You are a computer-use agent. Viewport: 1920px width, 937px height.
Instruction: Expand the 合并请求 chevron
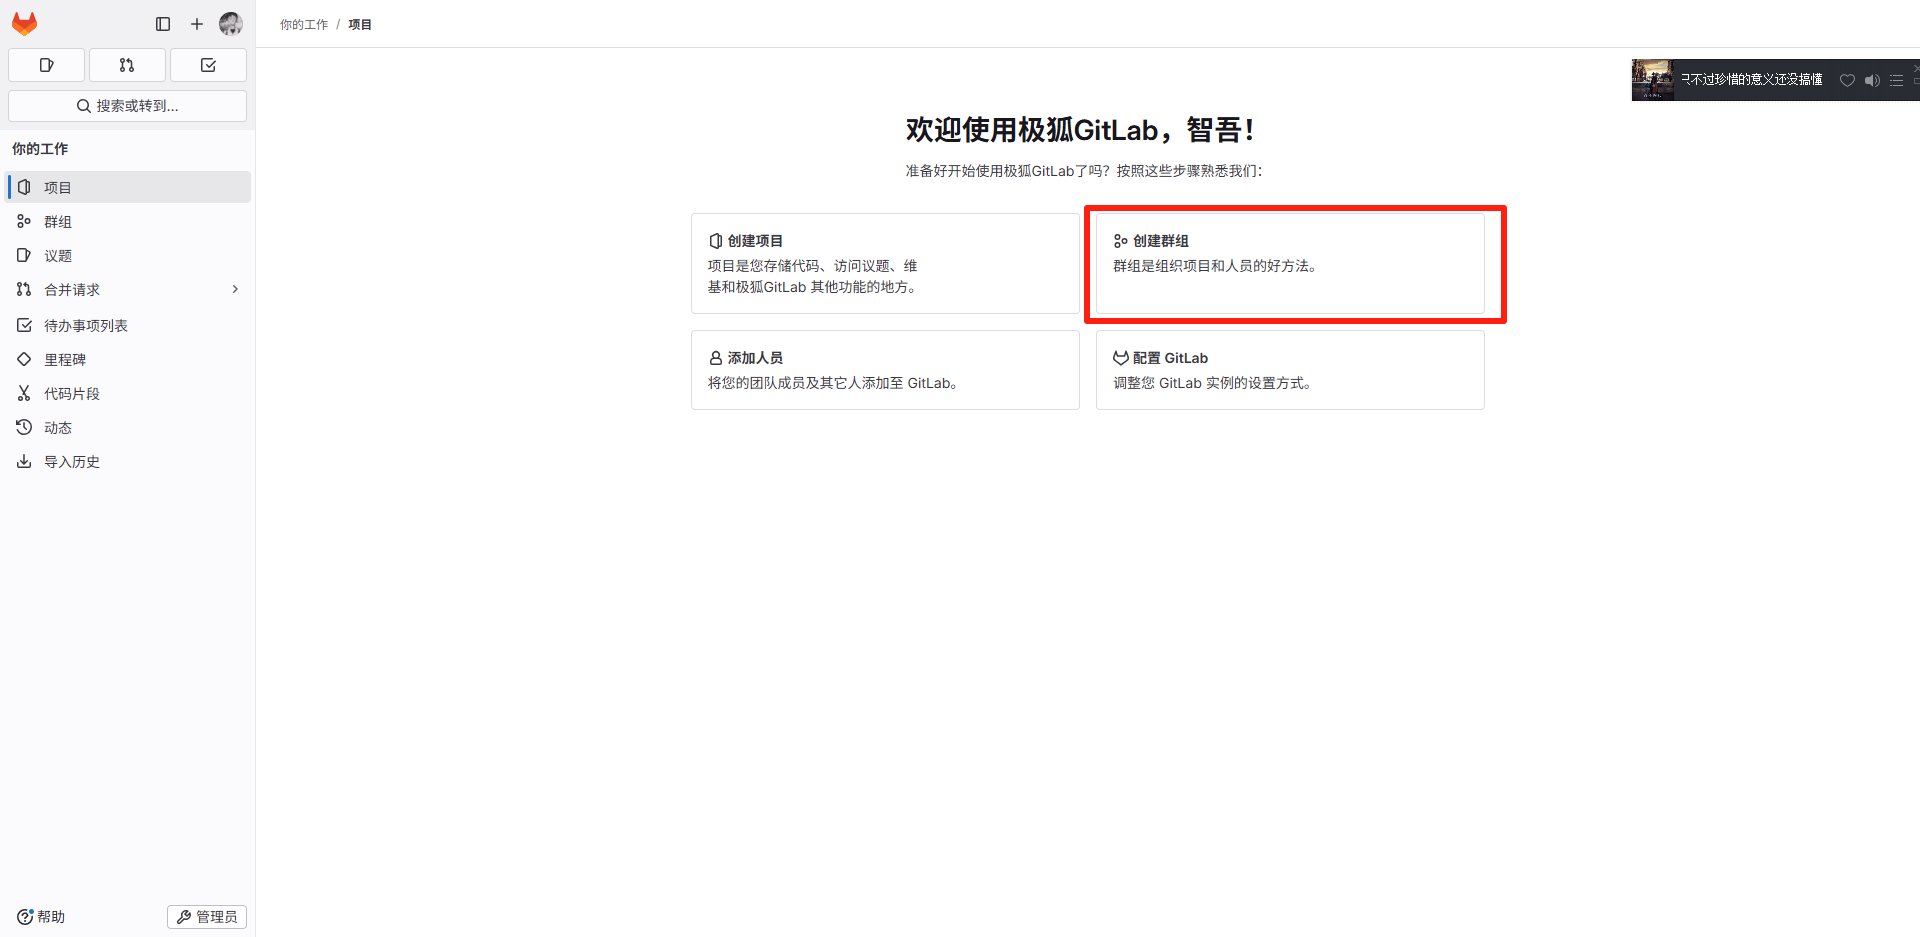pyautogui.click(x=235, y=290)
